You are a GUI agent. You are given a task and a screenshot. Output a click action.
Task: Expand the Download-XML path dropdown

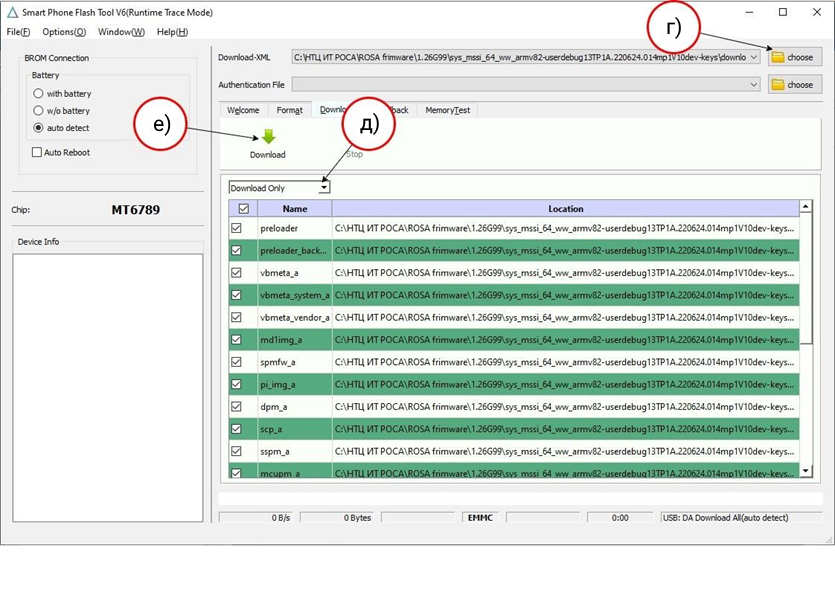(753, 58)
